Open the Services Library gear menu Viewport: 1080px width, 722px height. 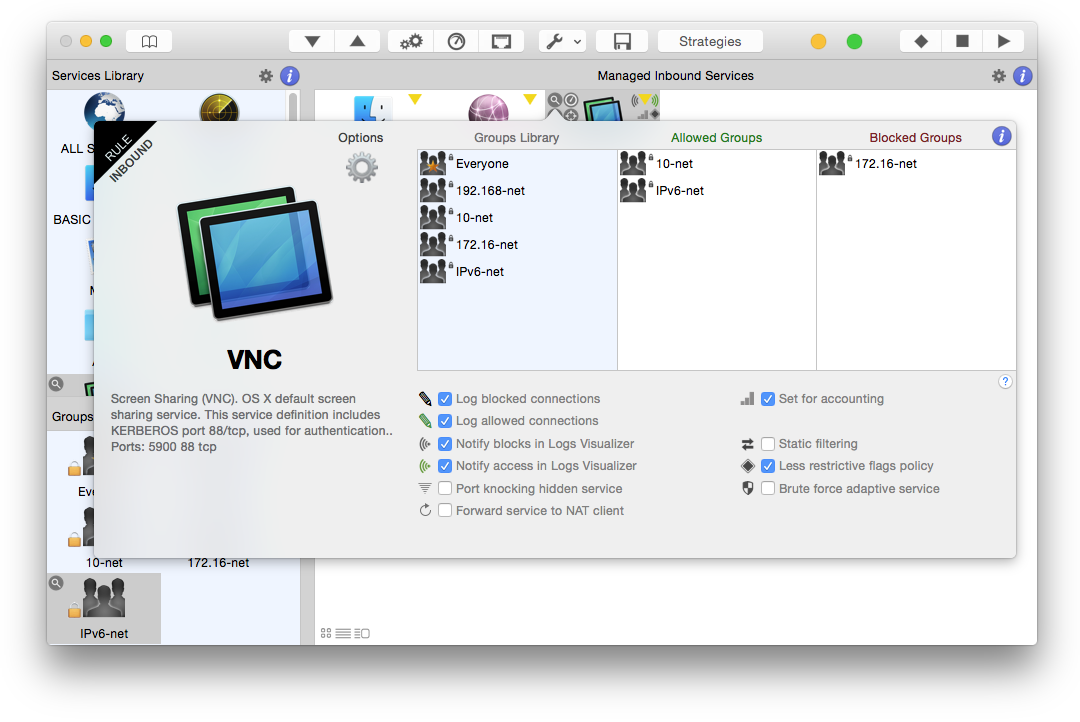(x=266, y=76)
